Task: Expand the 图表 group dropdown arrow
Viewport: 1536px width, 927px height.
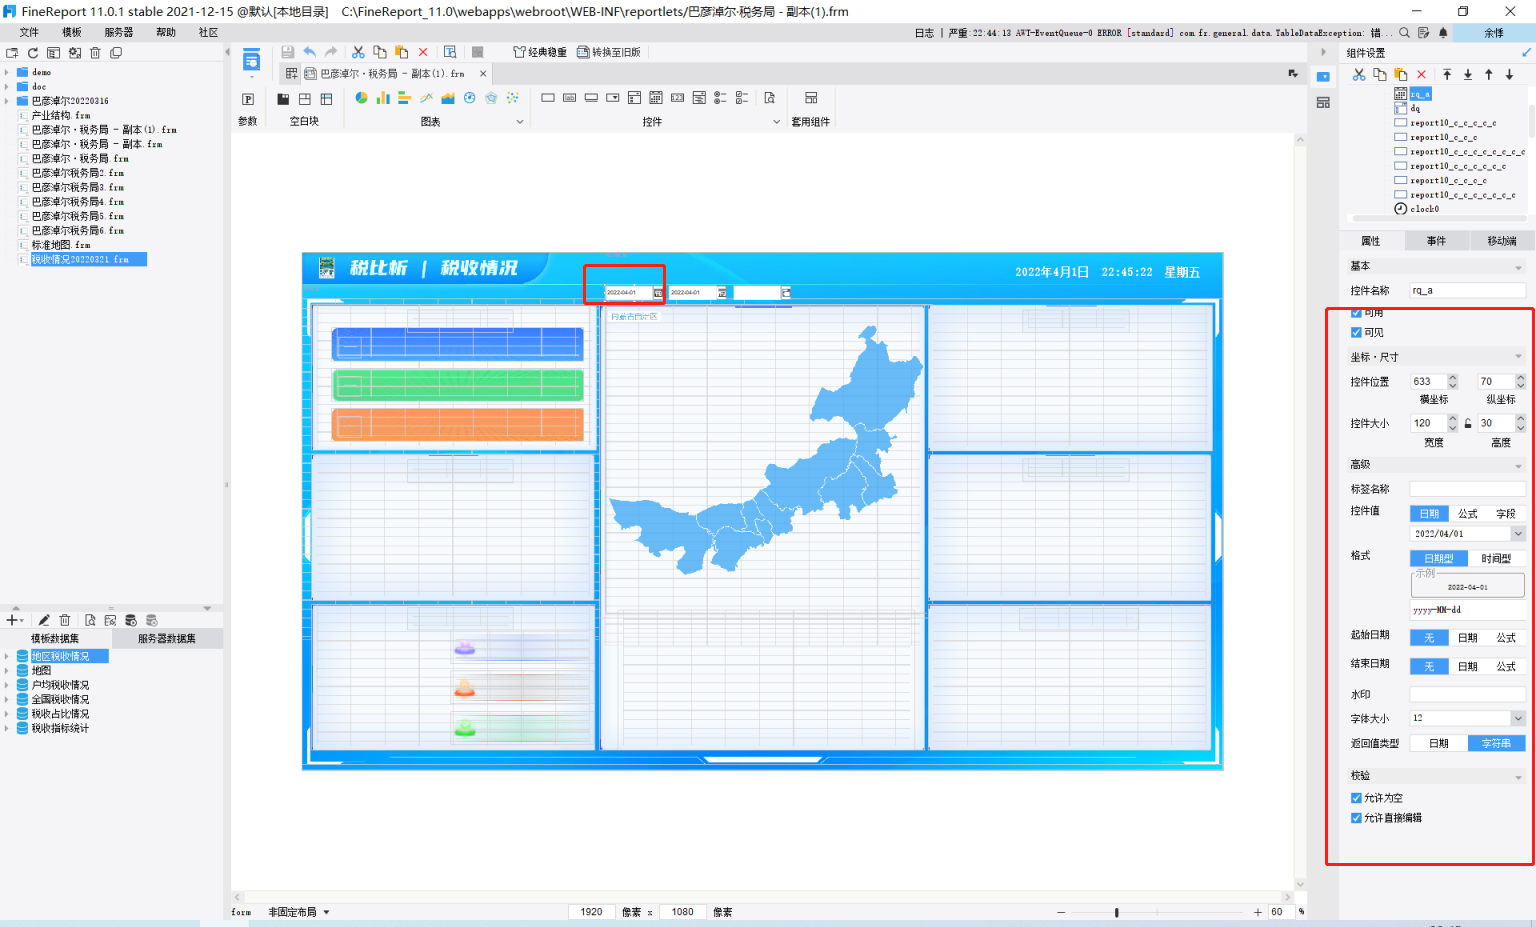Action: (x=520, y=122)
